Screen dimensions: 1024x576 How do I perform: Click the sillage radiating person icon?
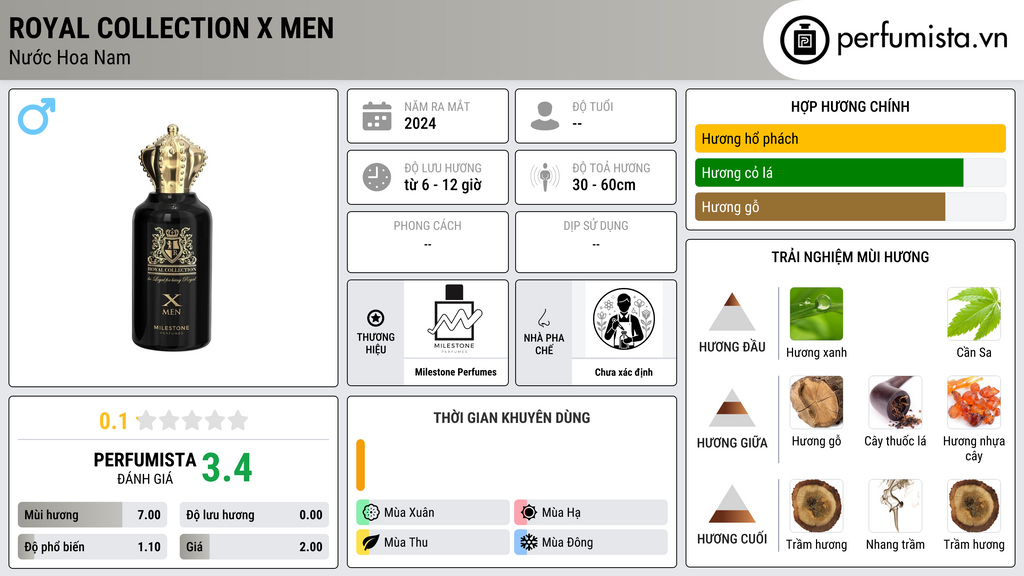[x=545, y=177]
